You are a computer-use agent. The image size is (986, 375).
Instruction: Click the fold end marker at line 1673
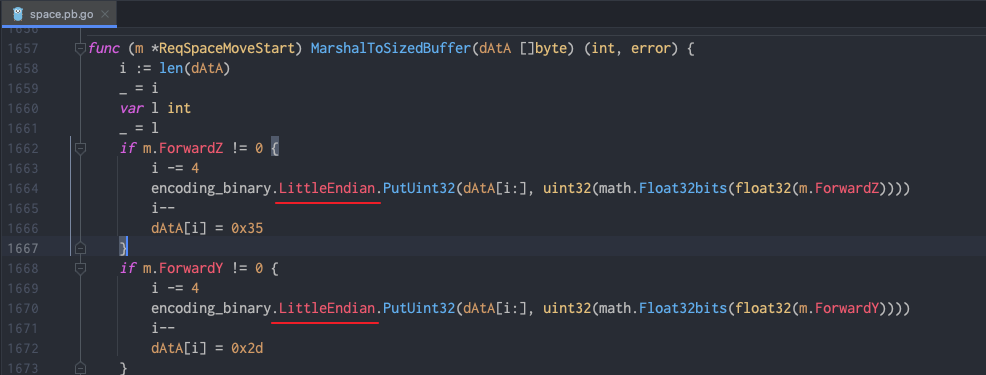[80, 368]
